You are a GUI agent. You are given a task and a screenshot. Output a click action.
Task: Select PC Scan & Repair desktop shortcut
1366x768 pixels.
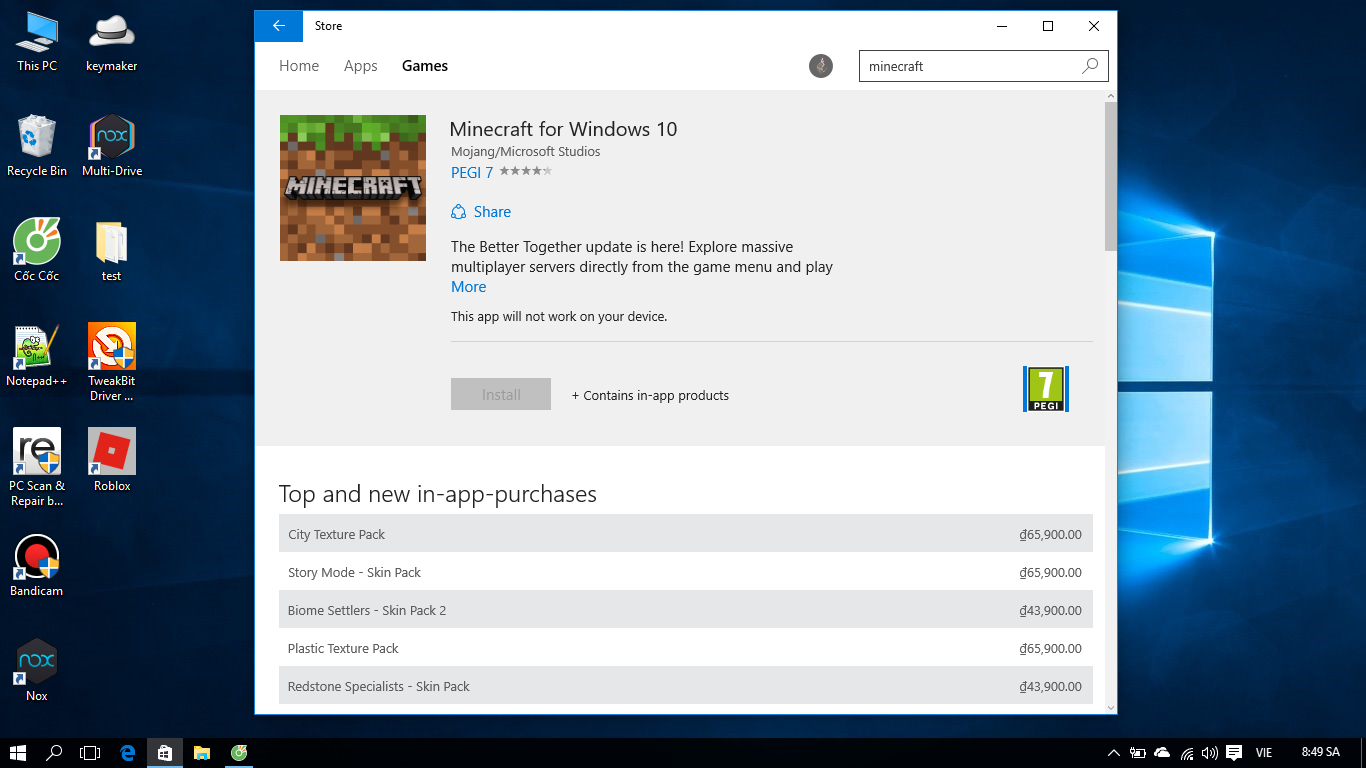click(37, 467)
